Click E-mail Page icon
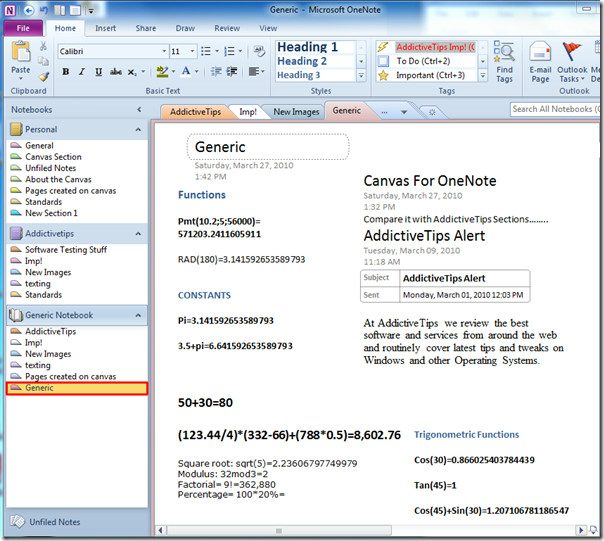 (x=540, y=62)
